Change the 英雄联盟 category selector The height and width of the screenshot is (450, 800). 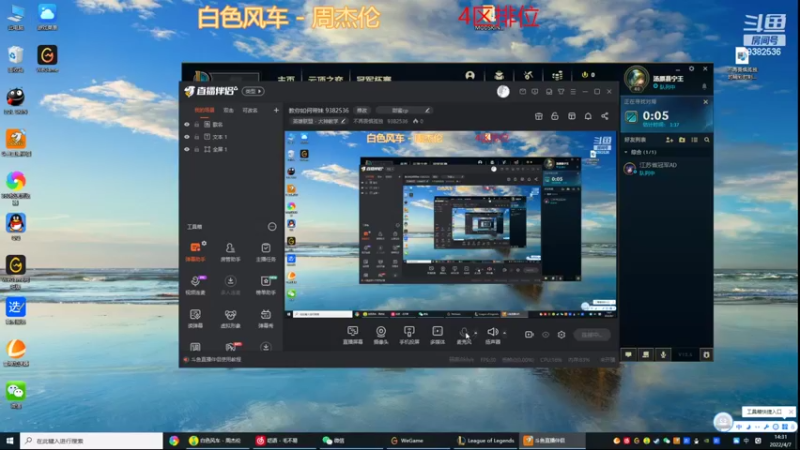coord(319,121)
